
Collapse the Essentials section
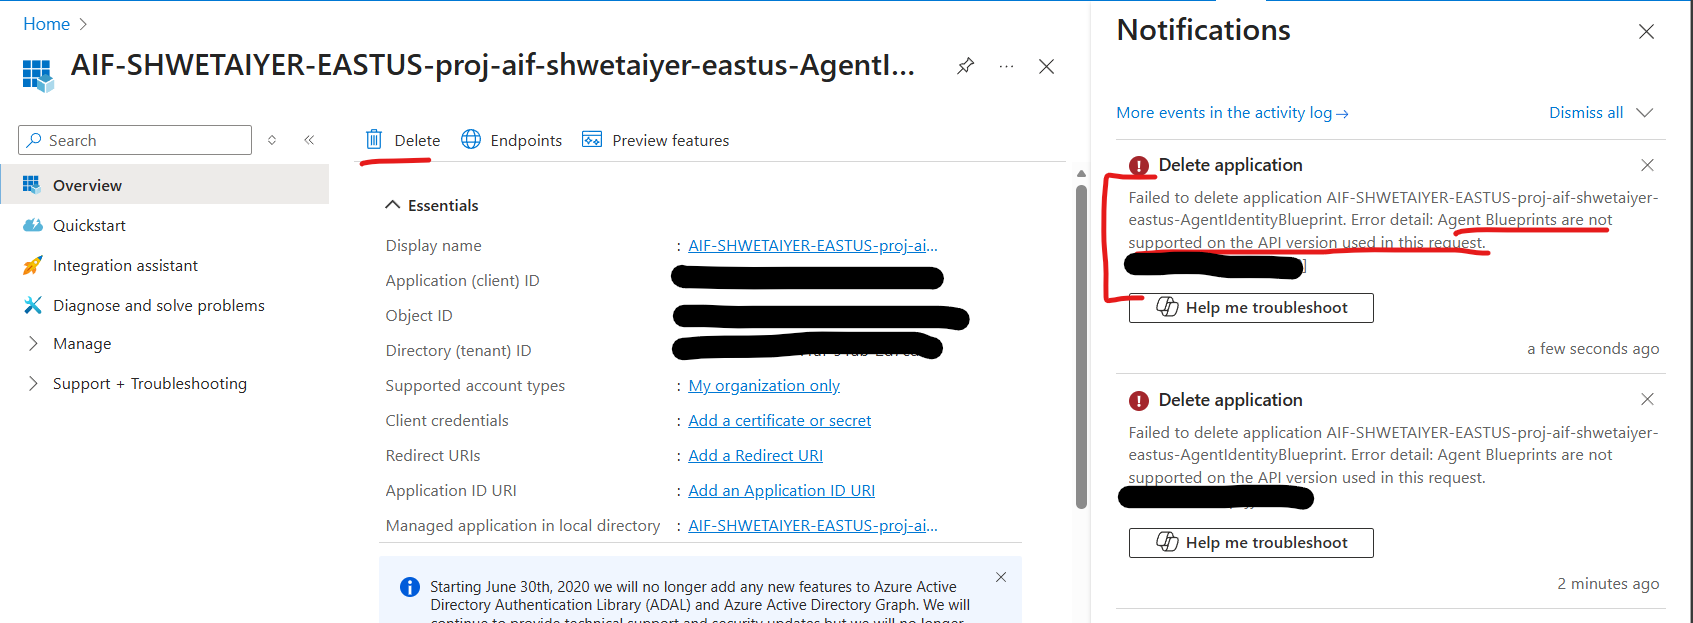[432, 205]
